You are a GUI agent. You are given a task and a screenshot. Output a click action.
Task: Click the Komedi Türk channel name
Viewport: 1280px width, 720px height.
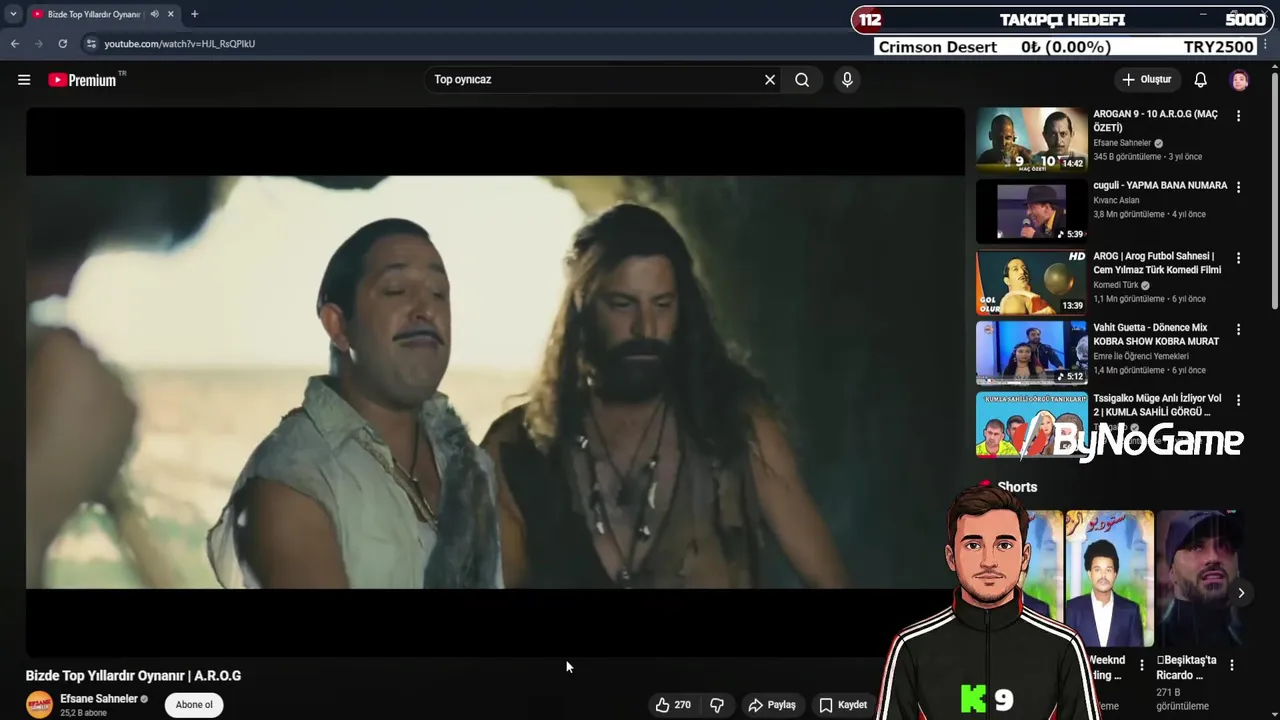[x=1116, y=285]
